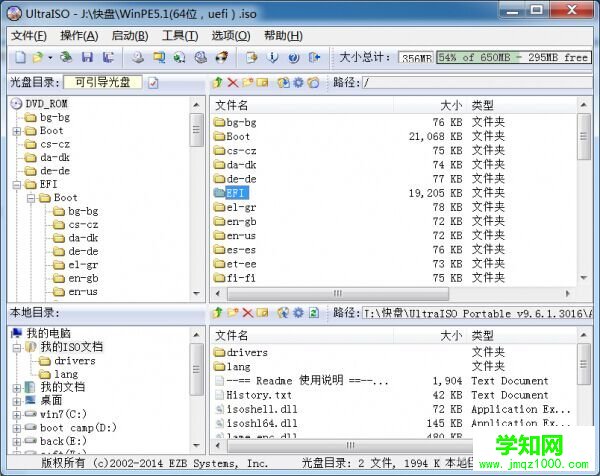Click the Open file folder icon in main toolbar
This screenshot has height=476, width=600.
click(x=38, y=58)
